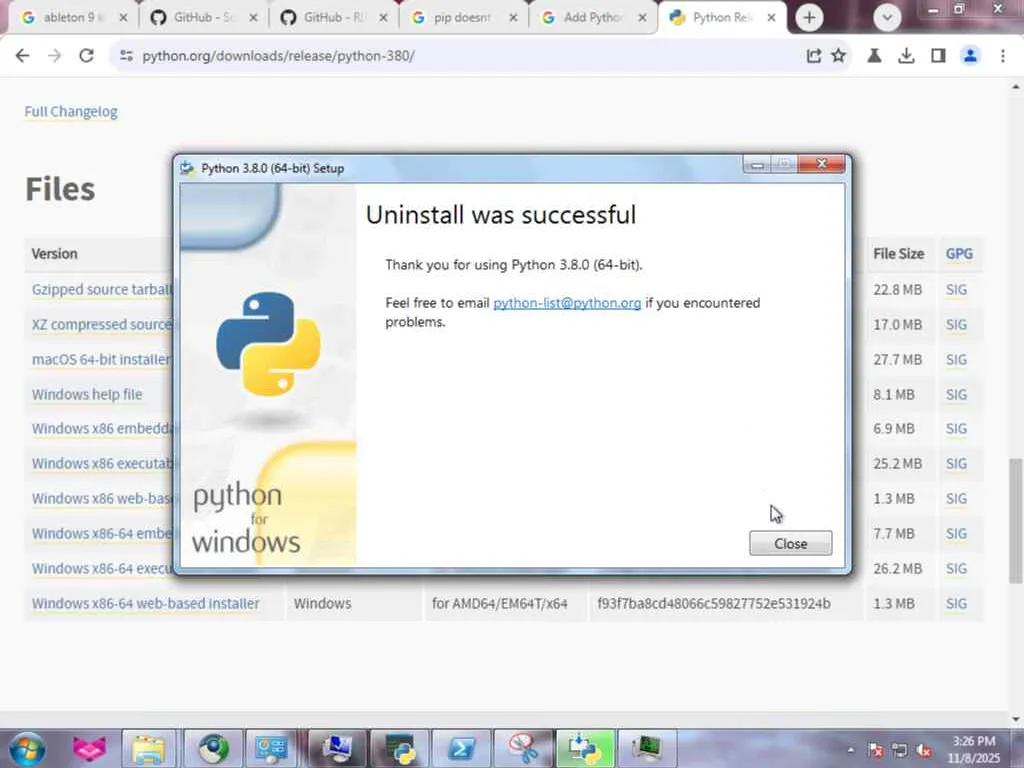Viewport: 1024px width, 768px height.
Task: Open SIG link in the 8.1 MB row
Action: click(x=956, y=394)
